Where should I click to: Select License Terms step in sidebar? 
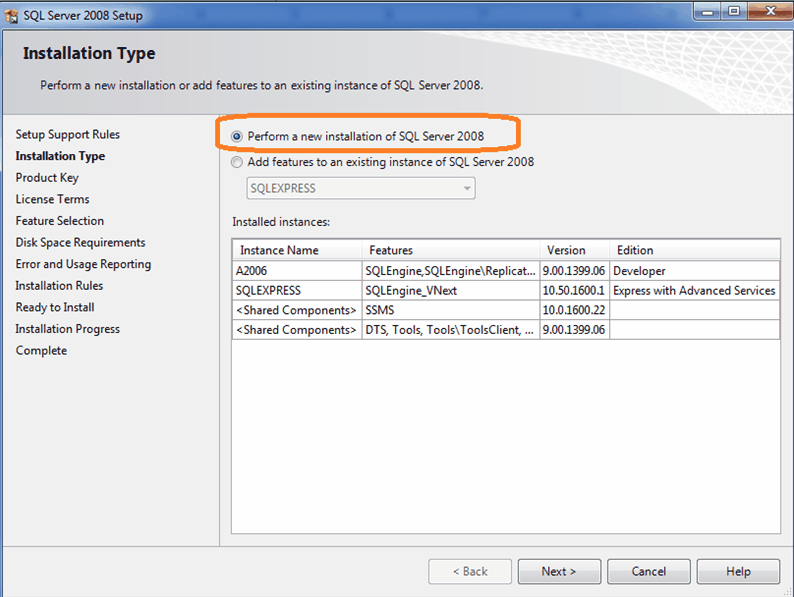point(52,200)
